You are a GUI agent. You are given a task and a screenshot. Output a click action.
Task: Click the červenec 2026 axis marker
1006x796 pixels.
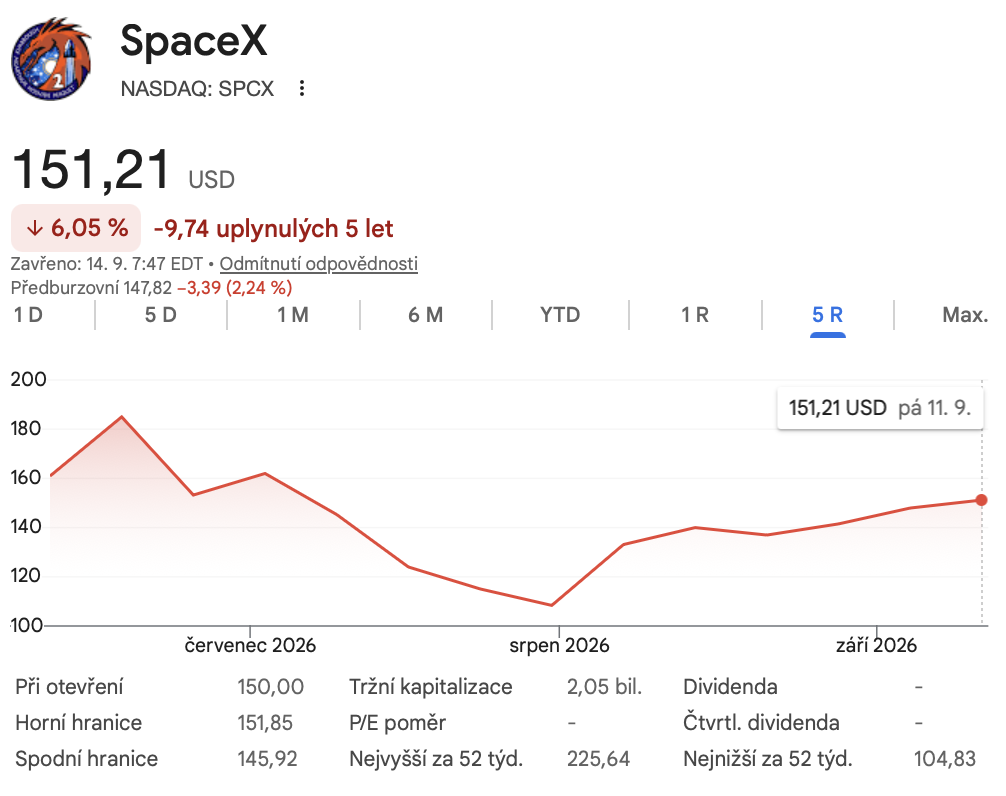250,645
